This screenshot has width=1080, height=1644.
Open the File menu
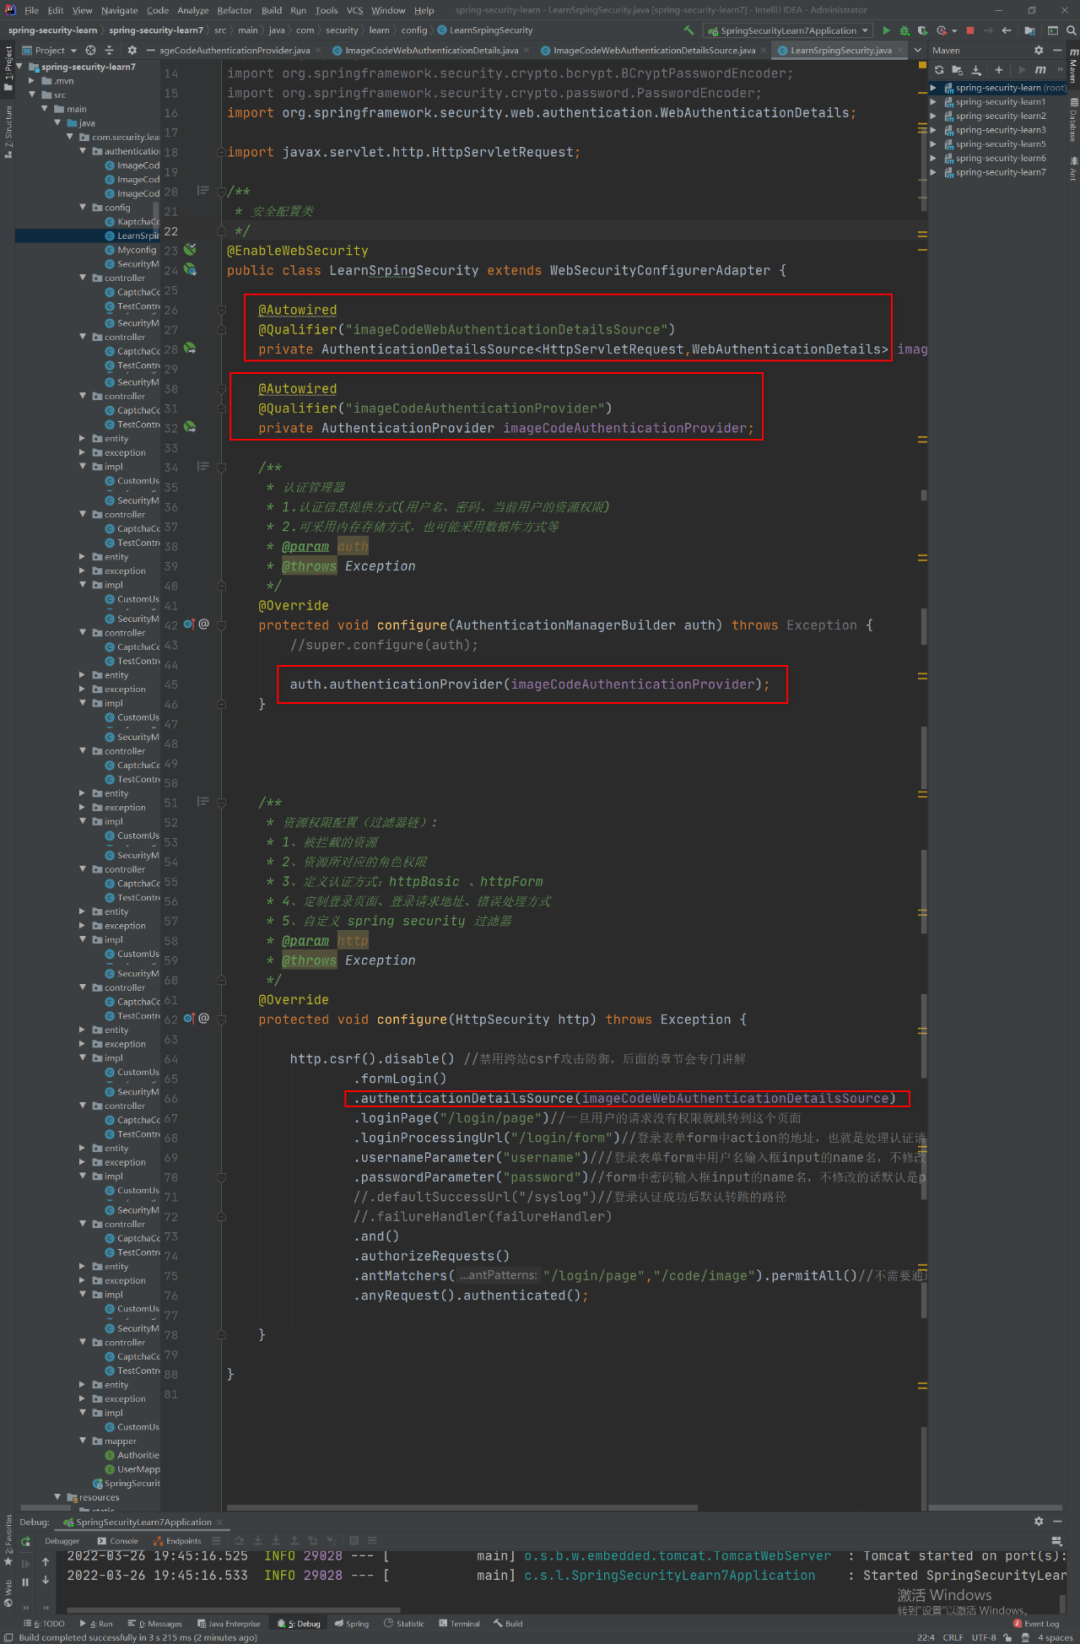[x=32, y=10]
